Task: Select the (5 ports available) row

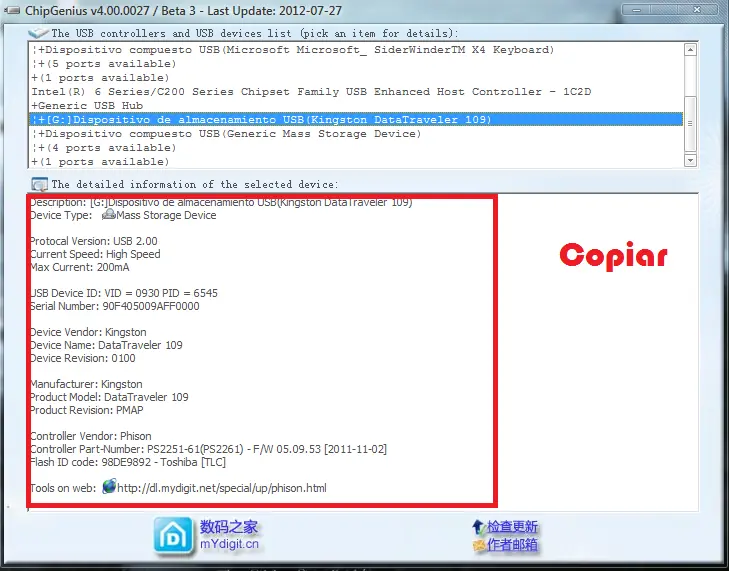Action: [x=356, y=64]
